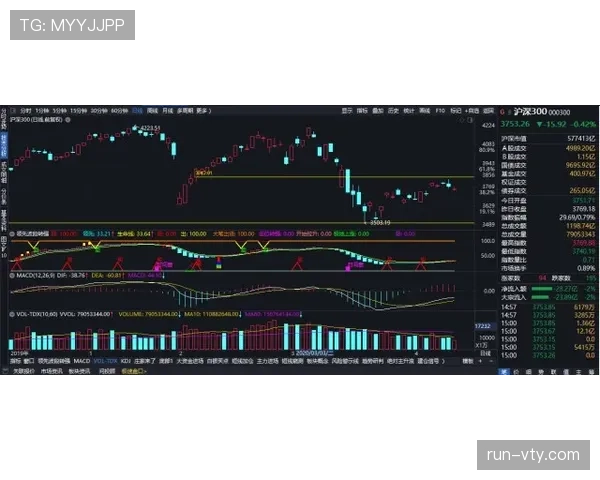The image size is (600, 480).
Task: Toggle circle icon beside MACD indicator label
Action: 12,276
